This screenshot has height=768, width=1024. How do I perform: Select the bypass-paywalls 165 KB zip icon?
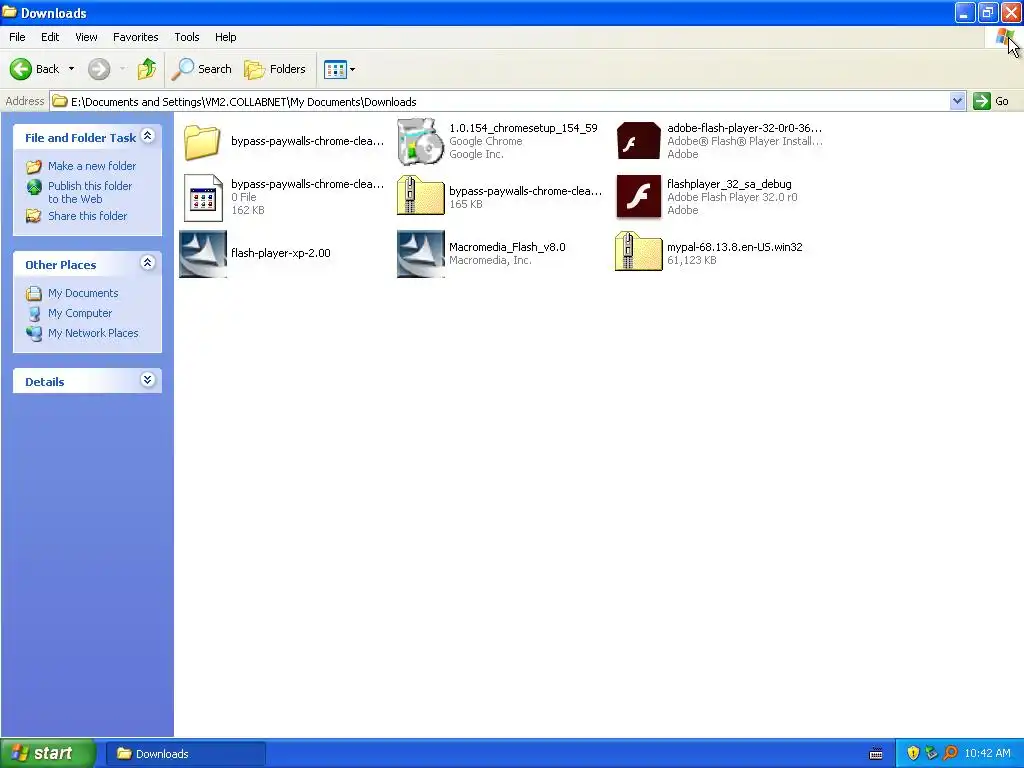(x=420, y=196)
